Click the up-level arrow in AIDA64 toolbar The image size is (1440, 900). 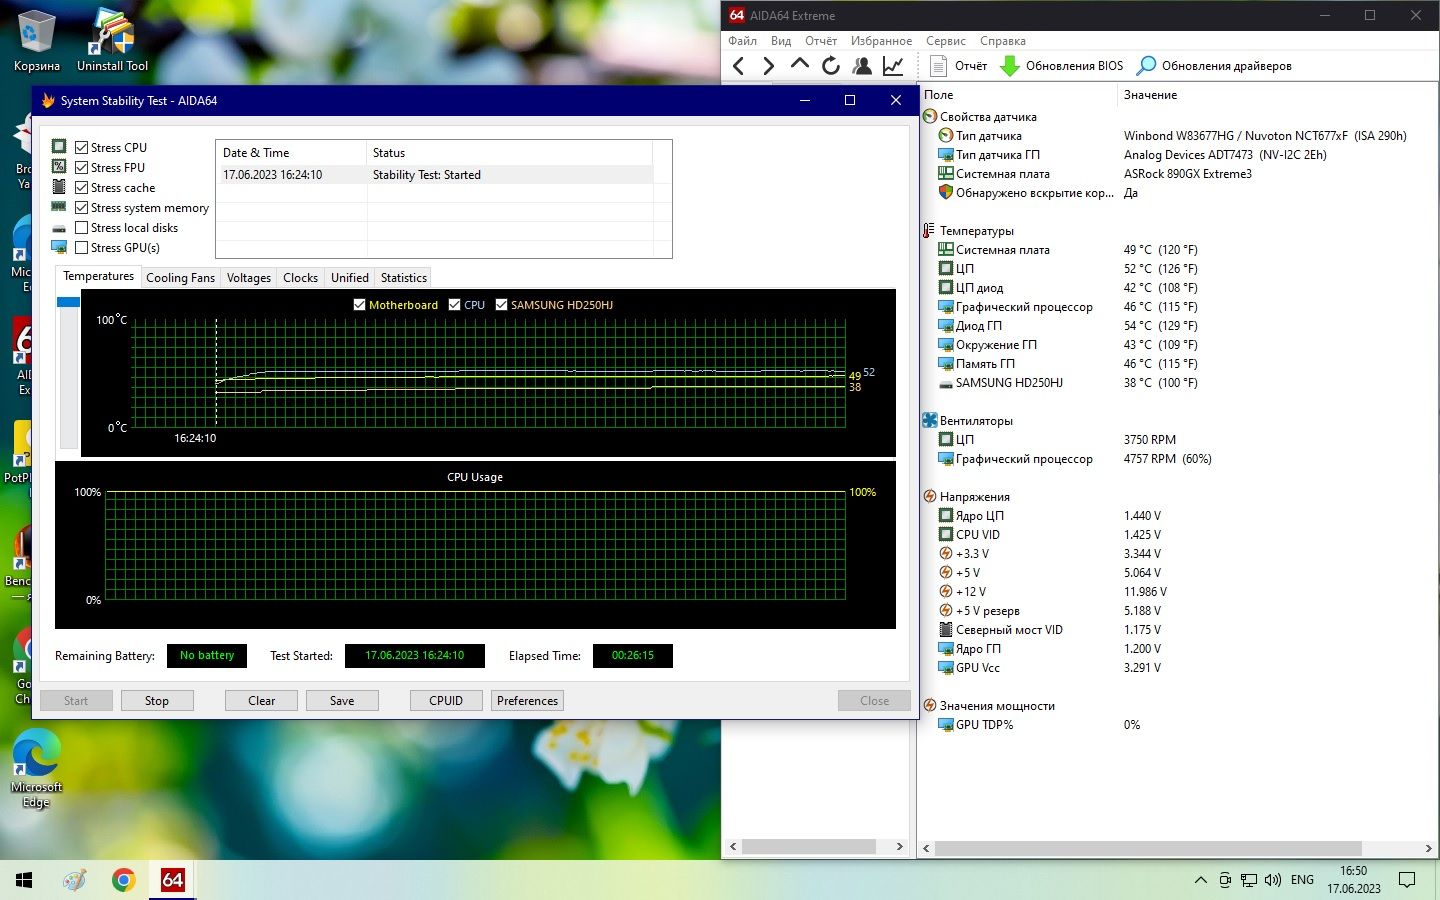pos(800,65)
